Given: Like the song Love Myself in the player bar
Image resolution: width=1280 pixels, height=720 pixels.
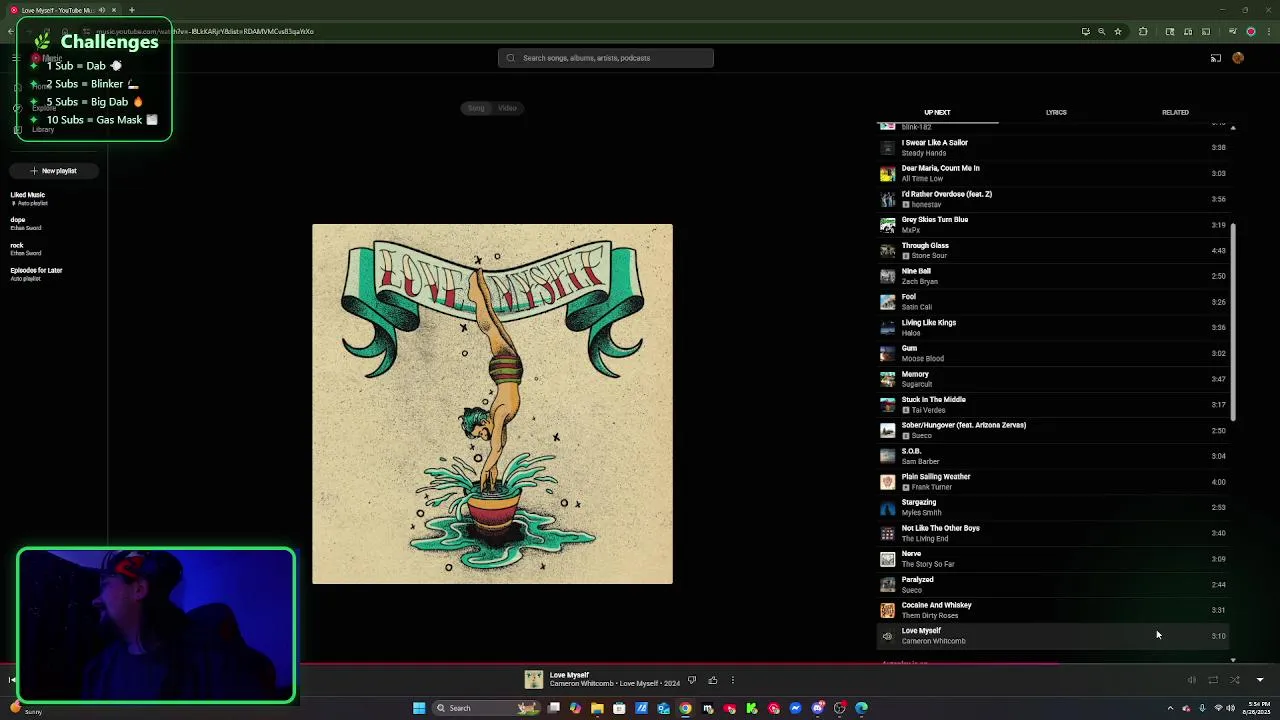Looking at the screenshot, I should point(712,681).
